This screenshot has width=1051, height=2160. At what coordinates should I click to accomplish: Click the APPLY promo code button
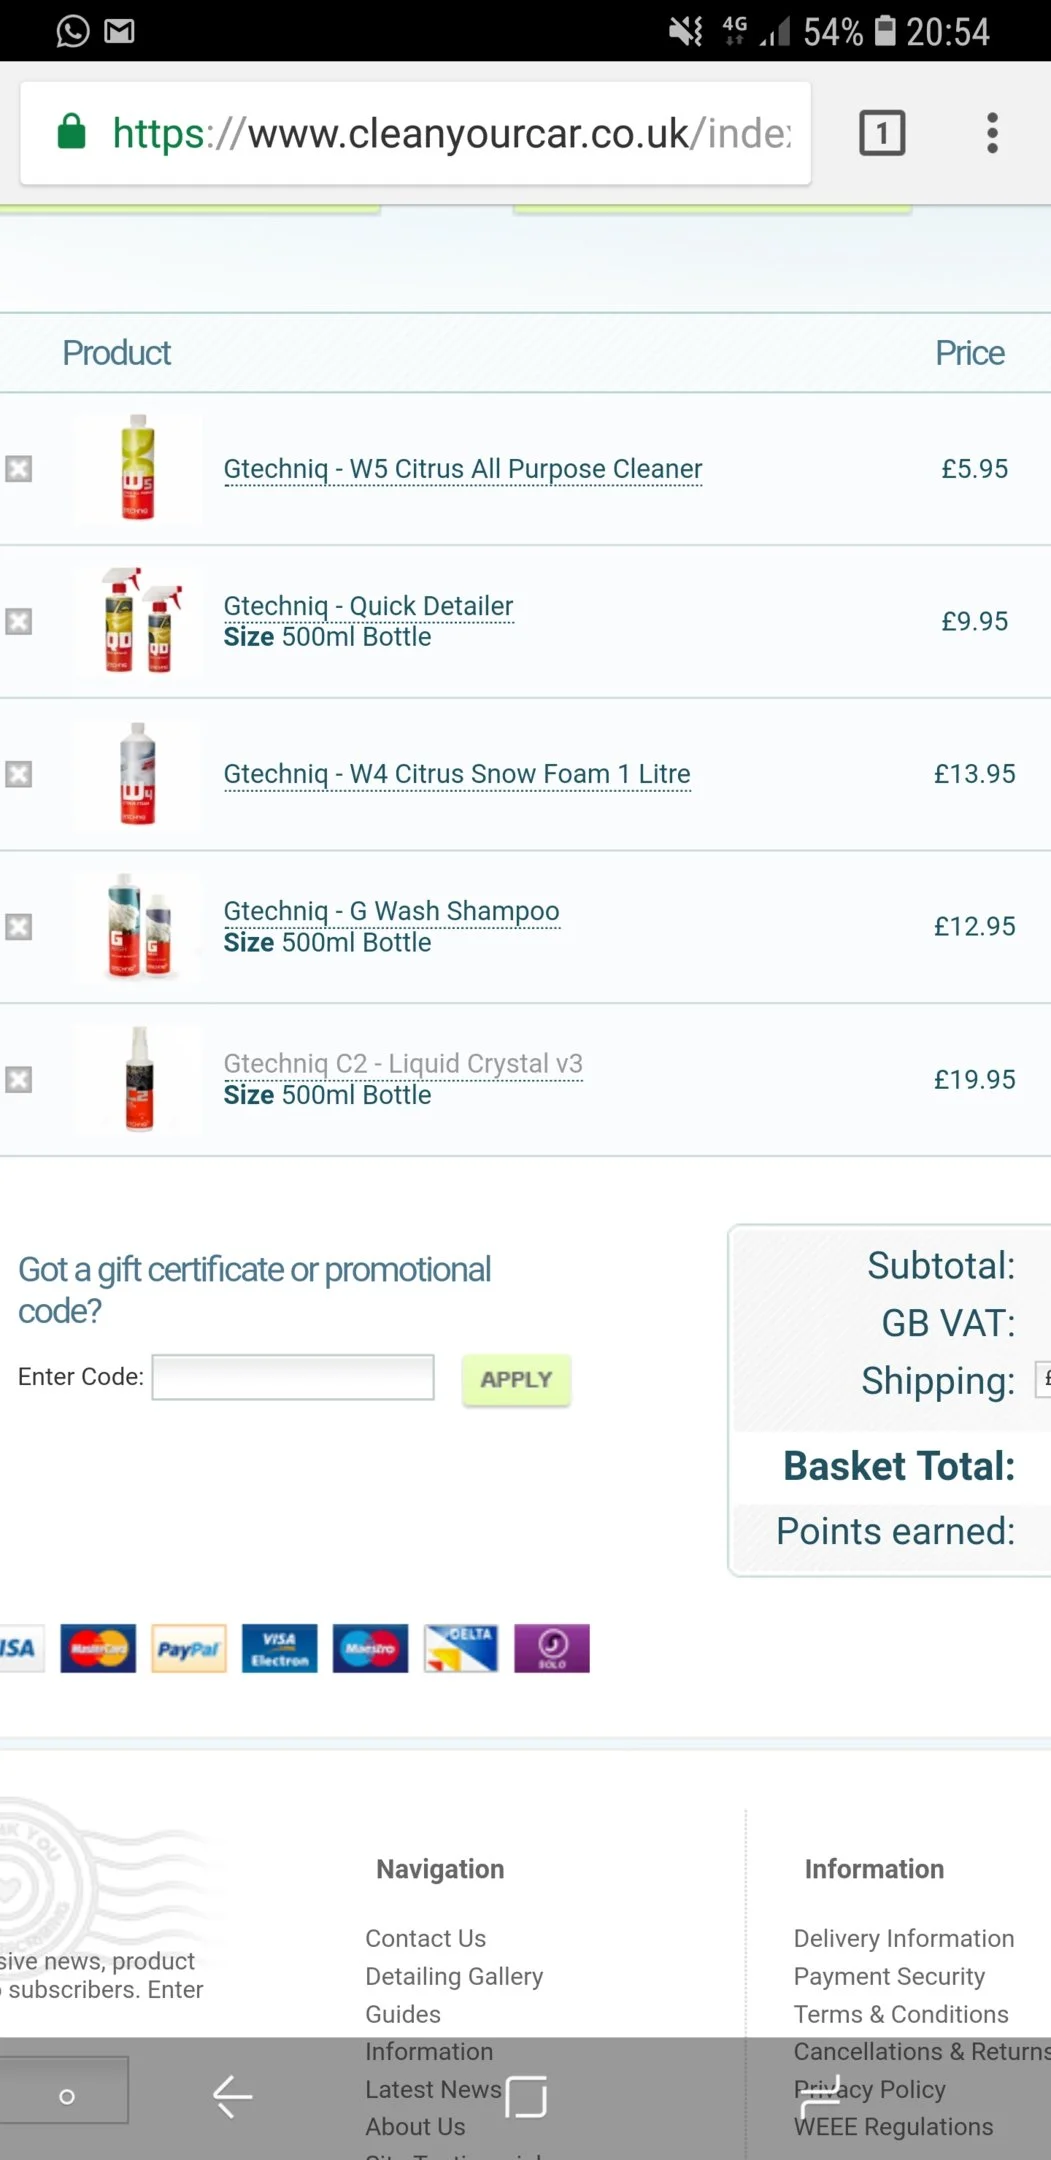pyautogui.click(x=516, y=1380)
